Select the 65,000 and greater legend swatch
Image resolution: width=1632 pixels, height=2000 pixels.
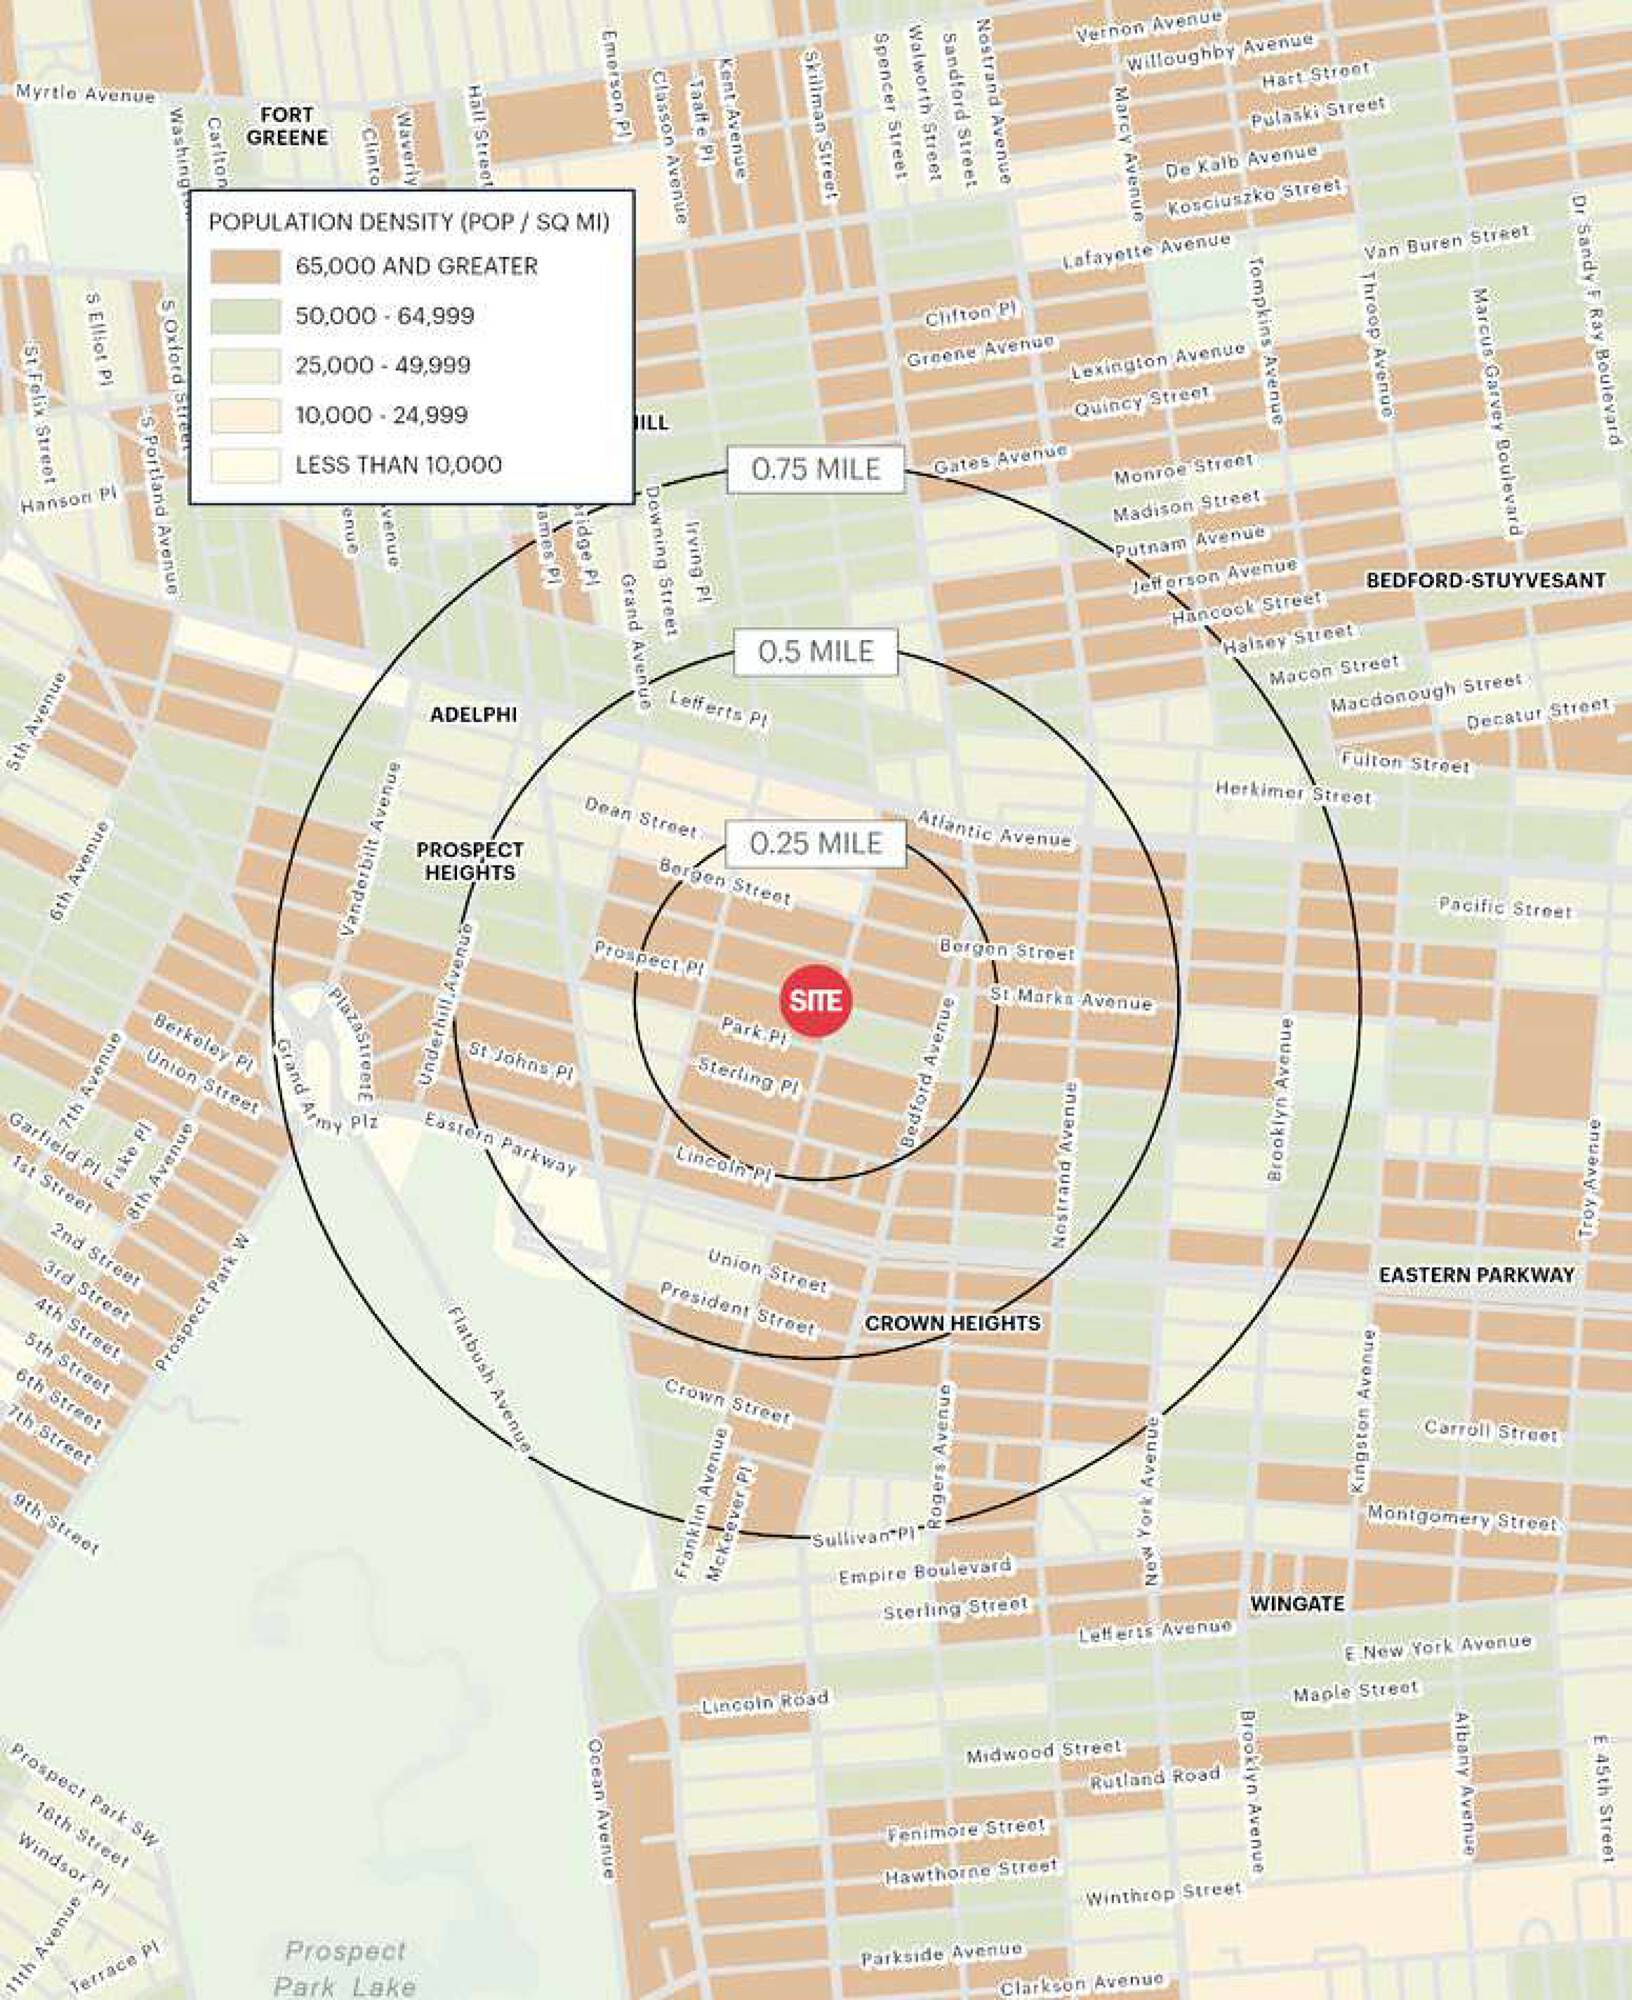[x=245, y=267]
